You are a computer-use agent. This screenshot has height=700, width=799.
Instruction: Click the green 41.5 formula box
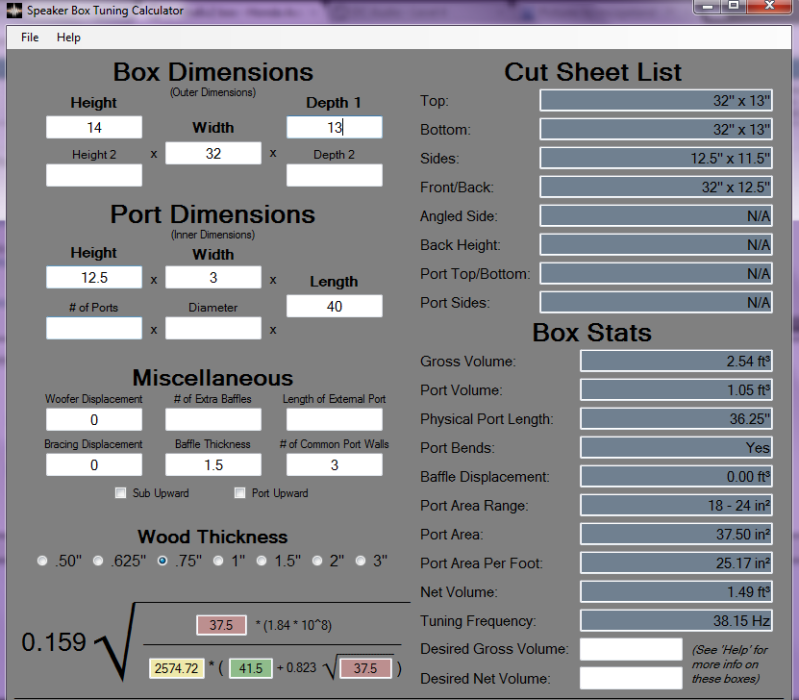tap(251, 668)
